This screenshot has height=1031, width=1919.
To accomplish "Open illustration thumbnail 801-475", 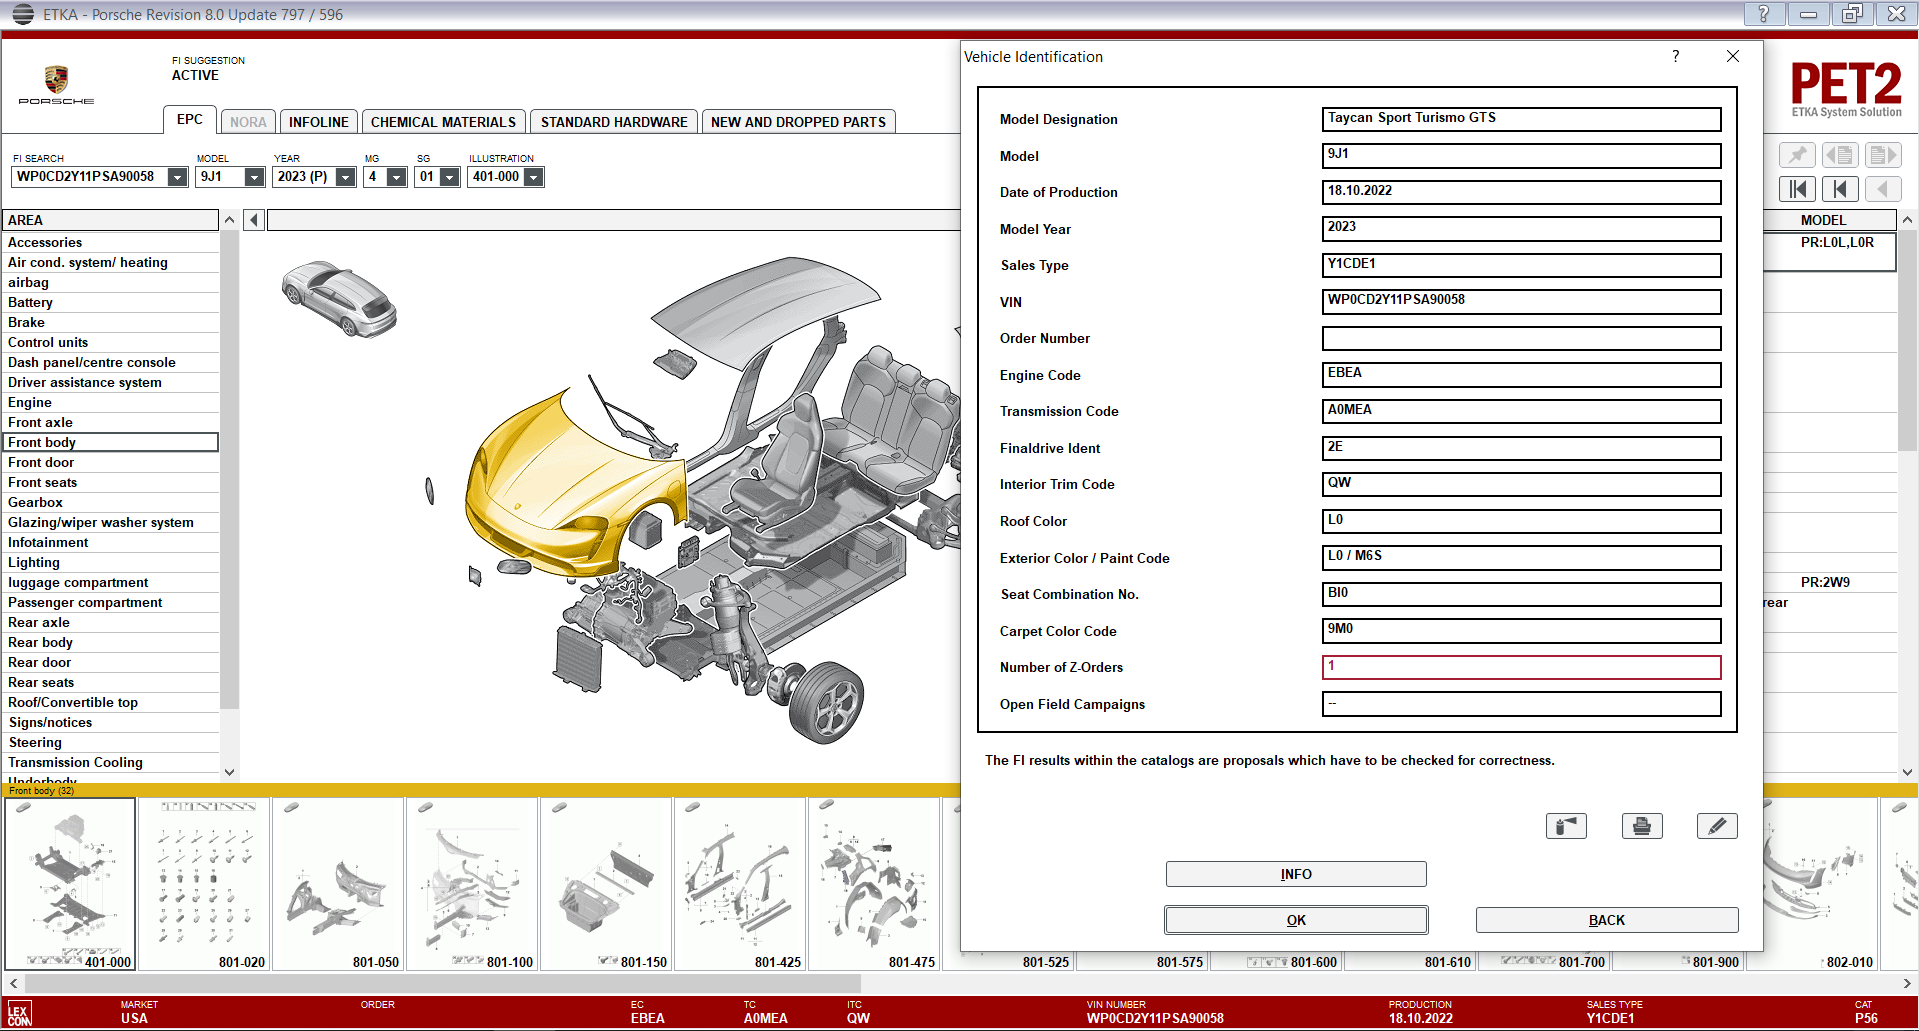I will (874, 884).
